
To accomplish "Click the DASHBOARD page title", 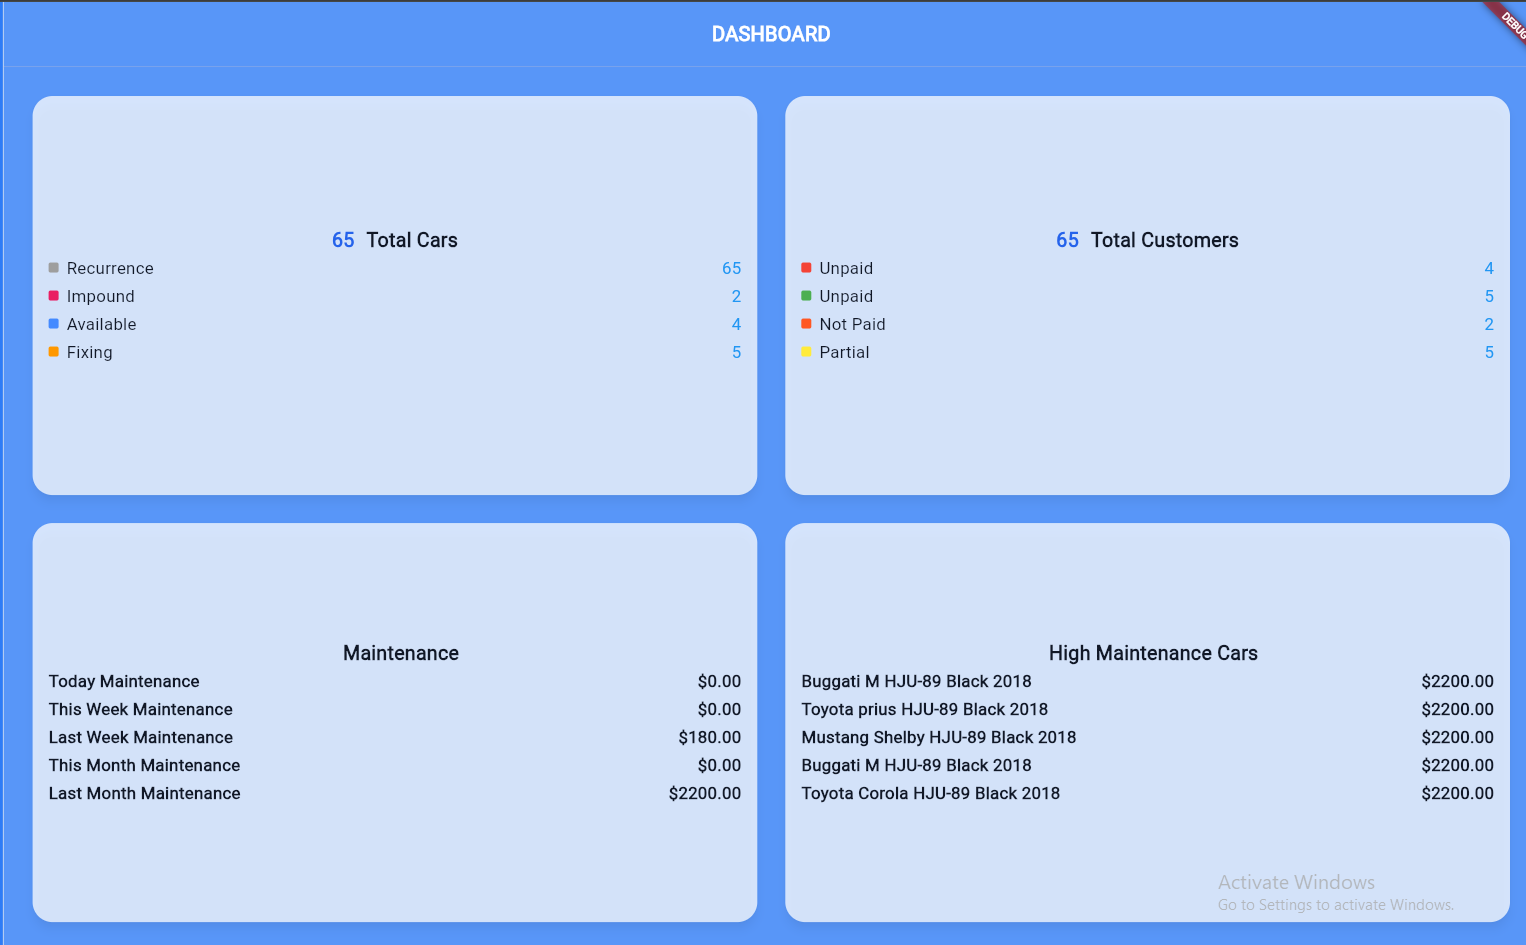I will [770, 34].
